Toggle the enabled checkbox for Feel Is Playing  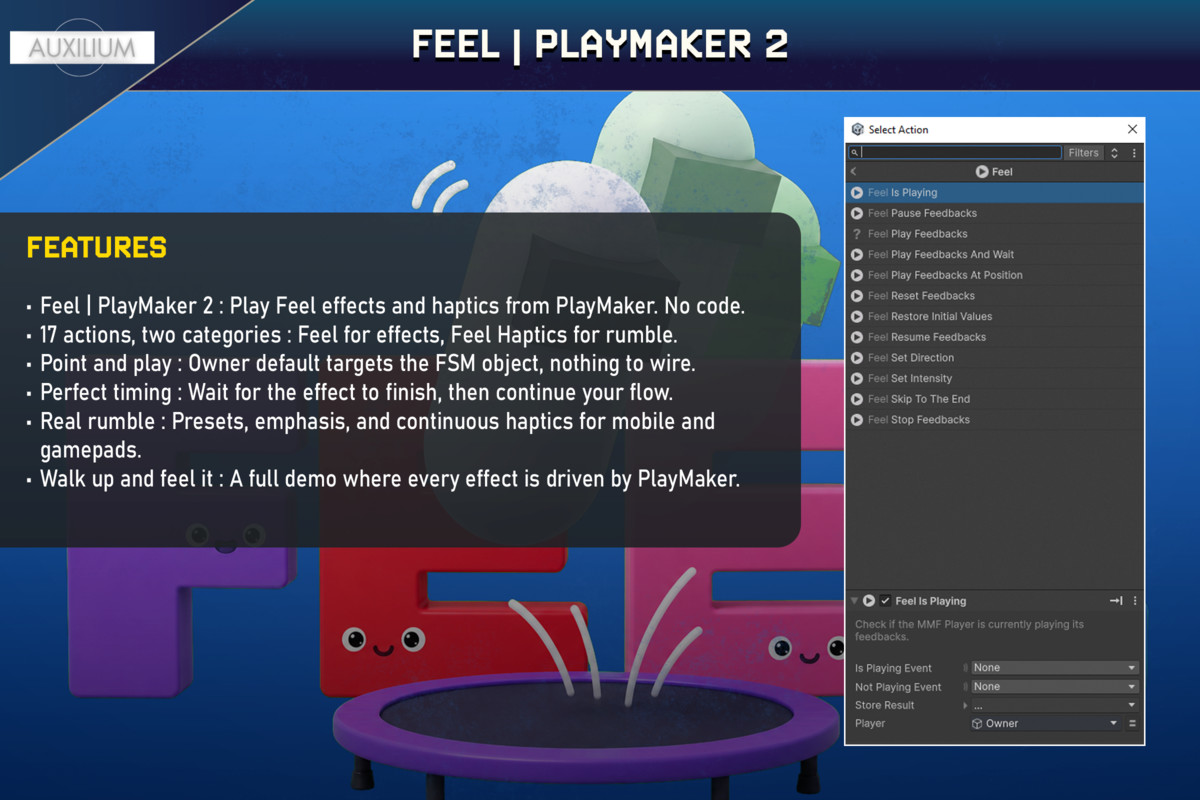[x=885, y=601]
